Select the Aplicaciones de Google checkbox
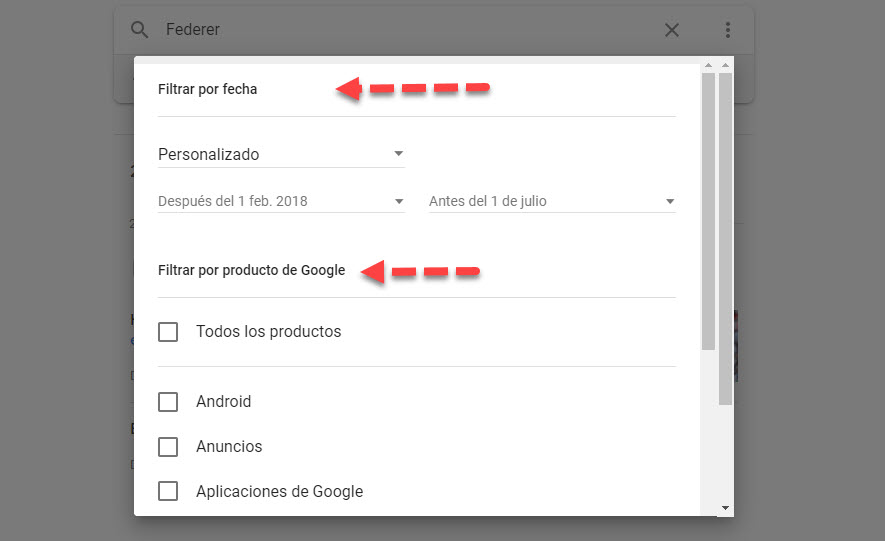 tap(168, 491)
